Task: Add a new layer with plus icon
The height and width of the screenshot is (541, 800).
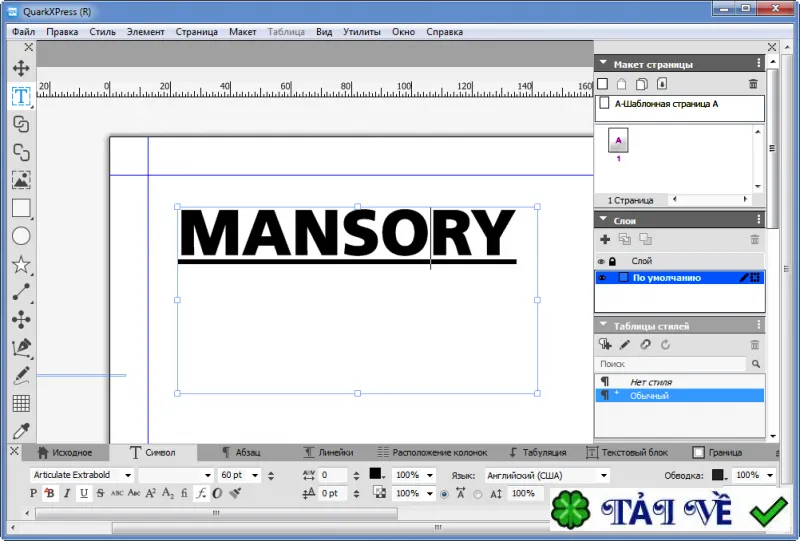Action: (x=605, y=239)
